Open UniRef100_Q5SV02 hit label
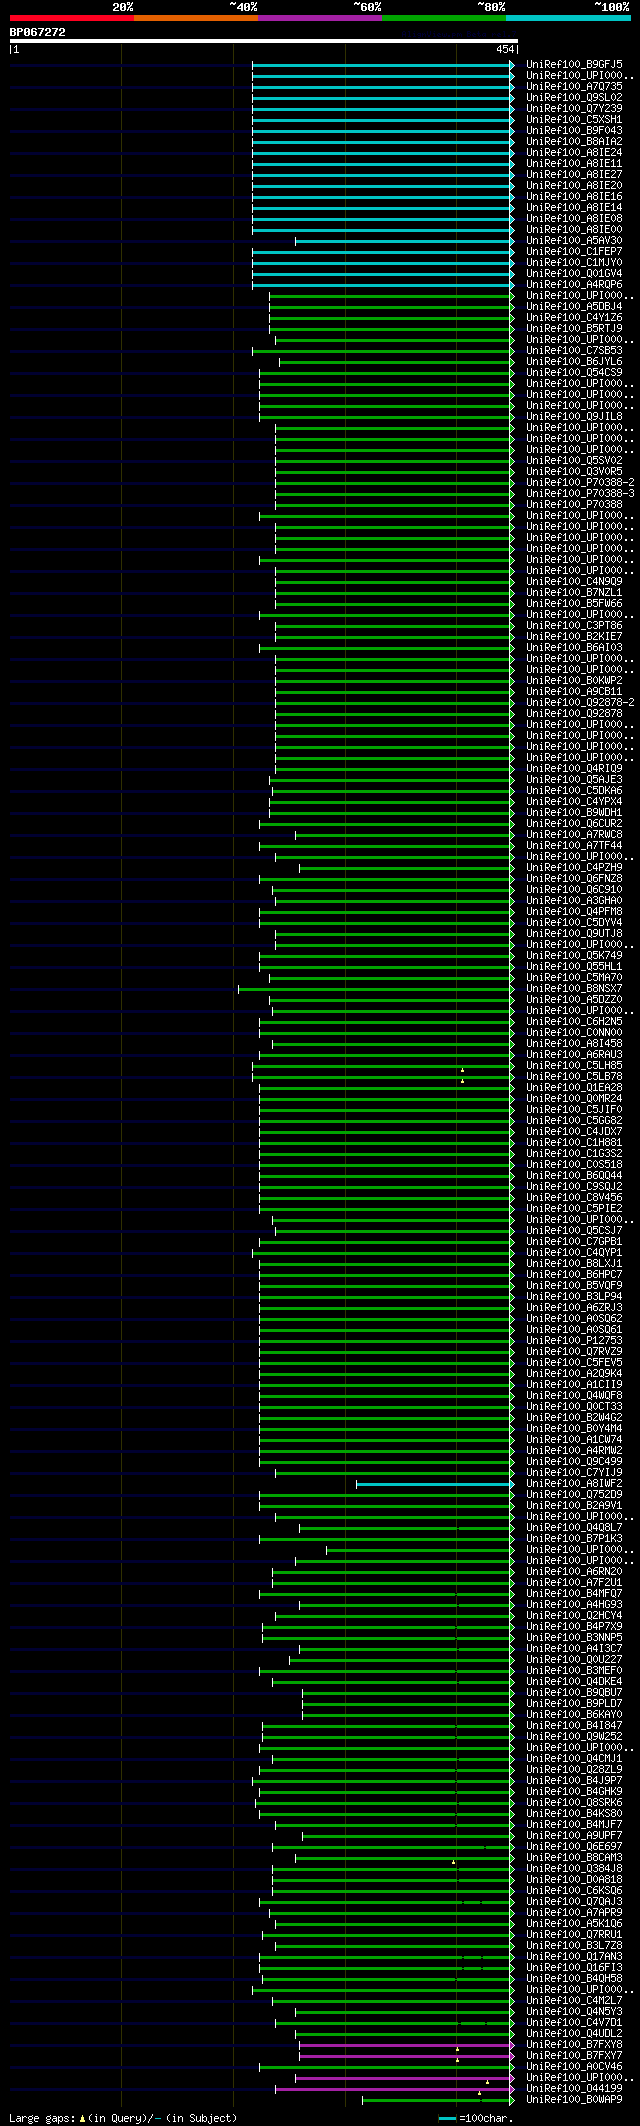 (x=575, y=460)
